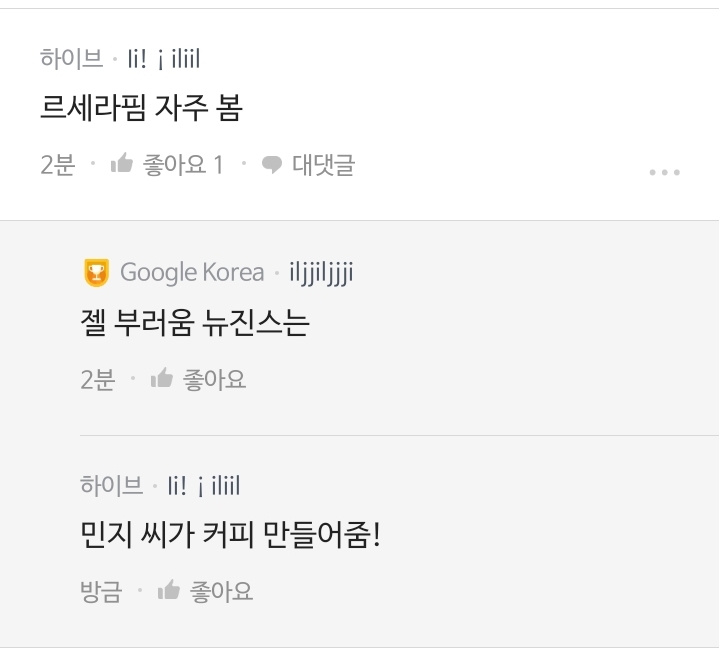Select the reply text "젤 부러움 뉴진스는"

coord(195,322)
